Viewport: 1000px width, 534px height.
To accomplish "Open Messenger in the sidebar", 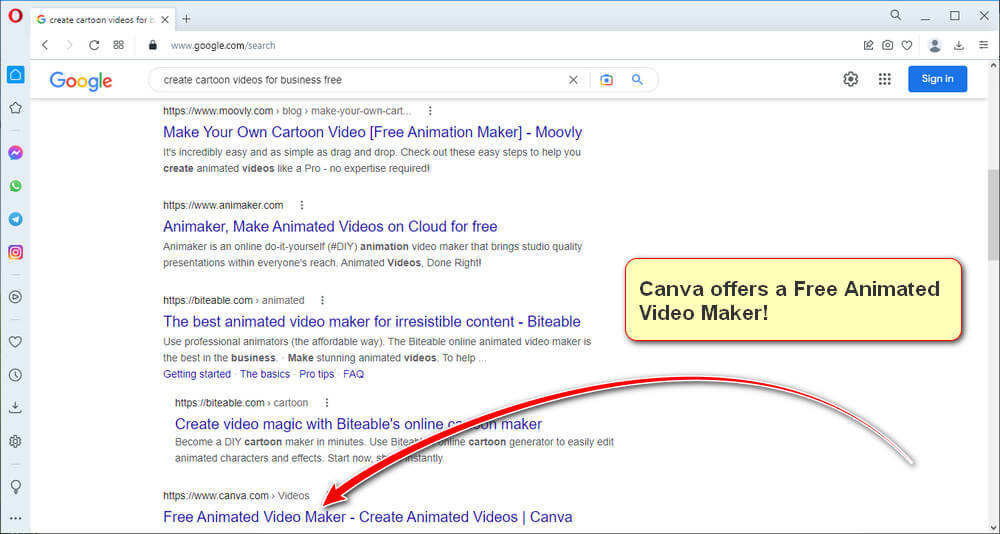I will click(15, 153).
